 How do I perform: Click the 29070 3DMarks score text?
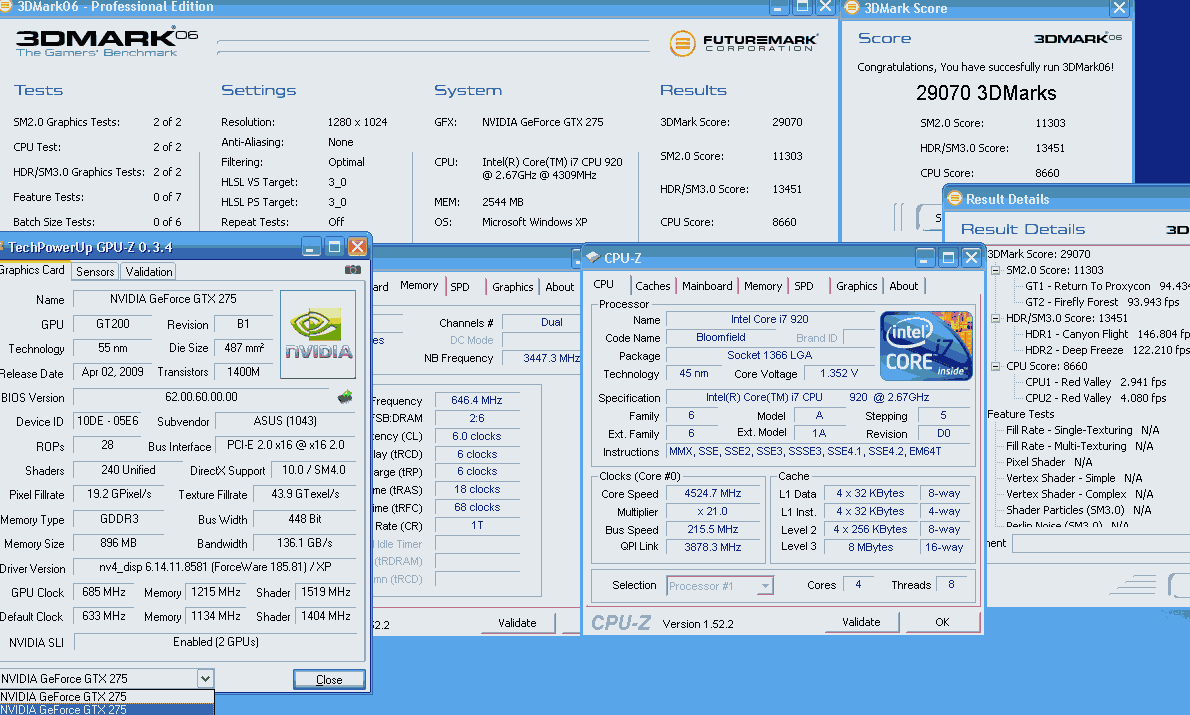986,93
